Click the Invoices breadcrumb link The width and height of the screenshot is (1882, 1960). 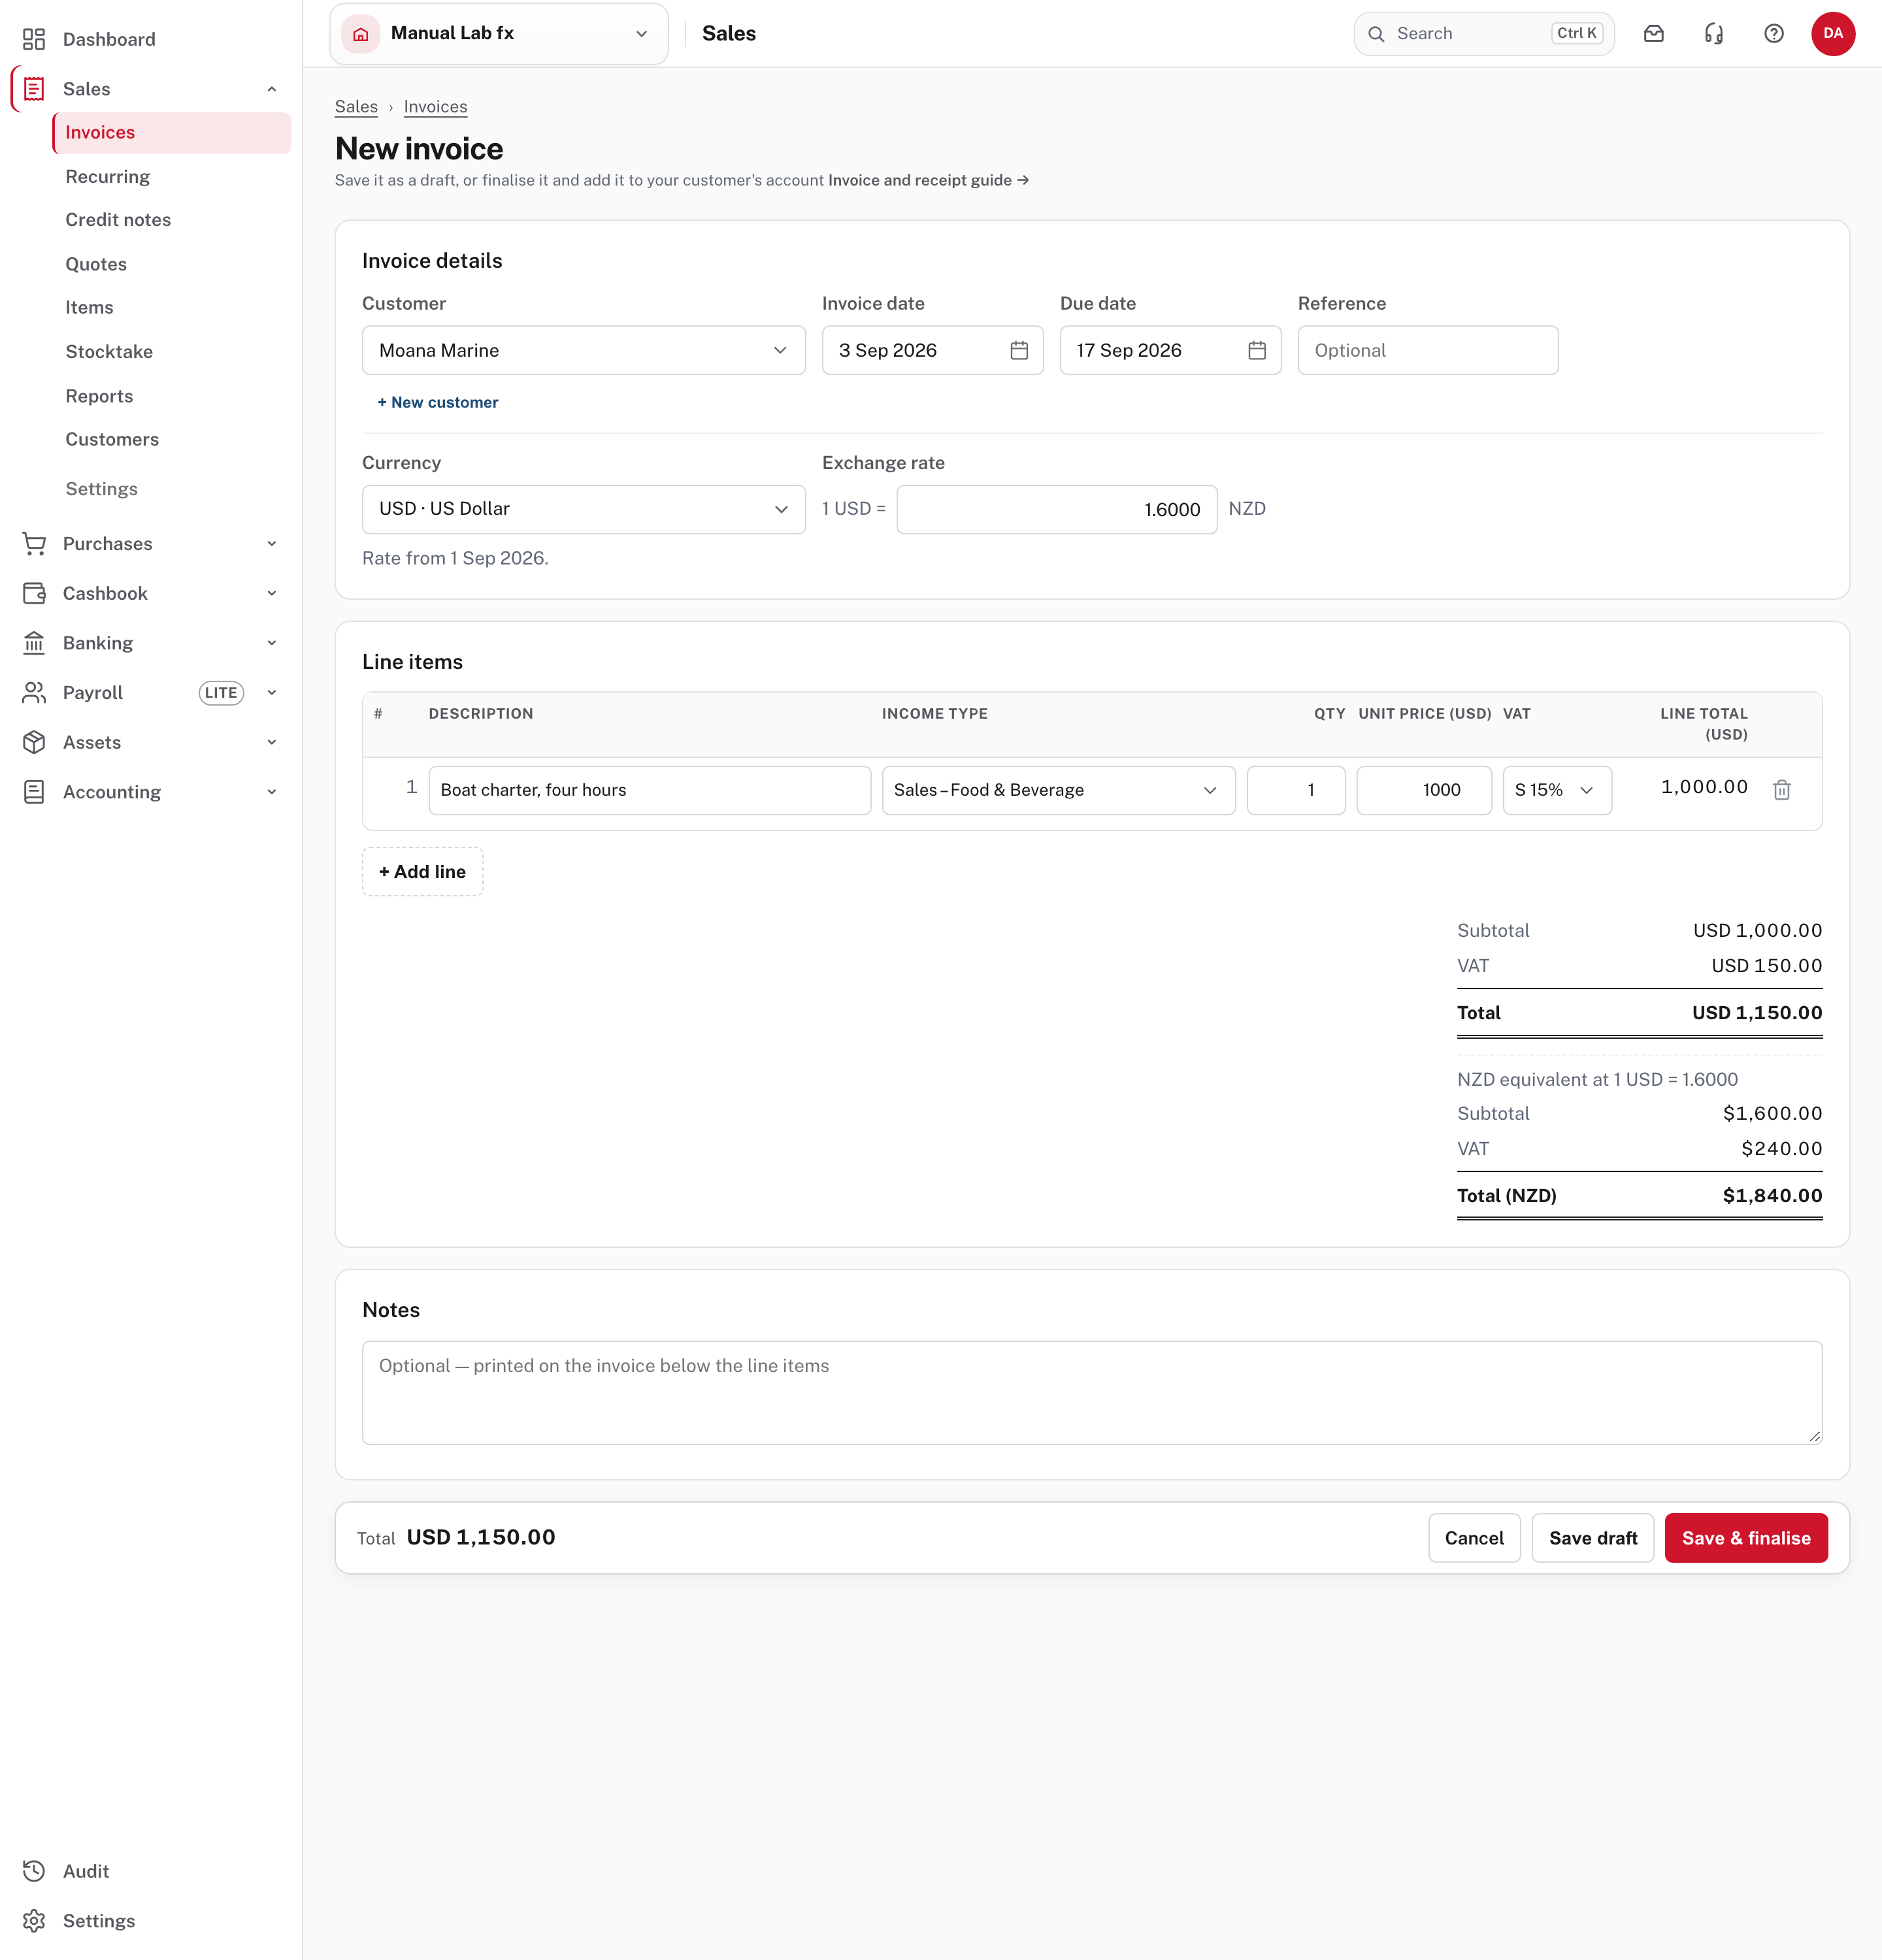coord(435,107)
